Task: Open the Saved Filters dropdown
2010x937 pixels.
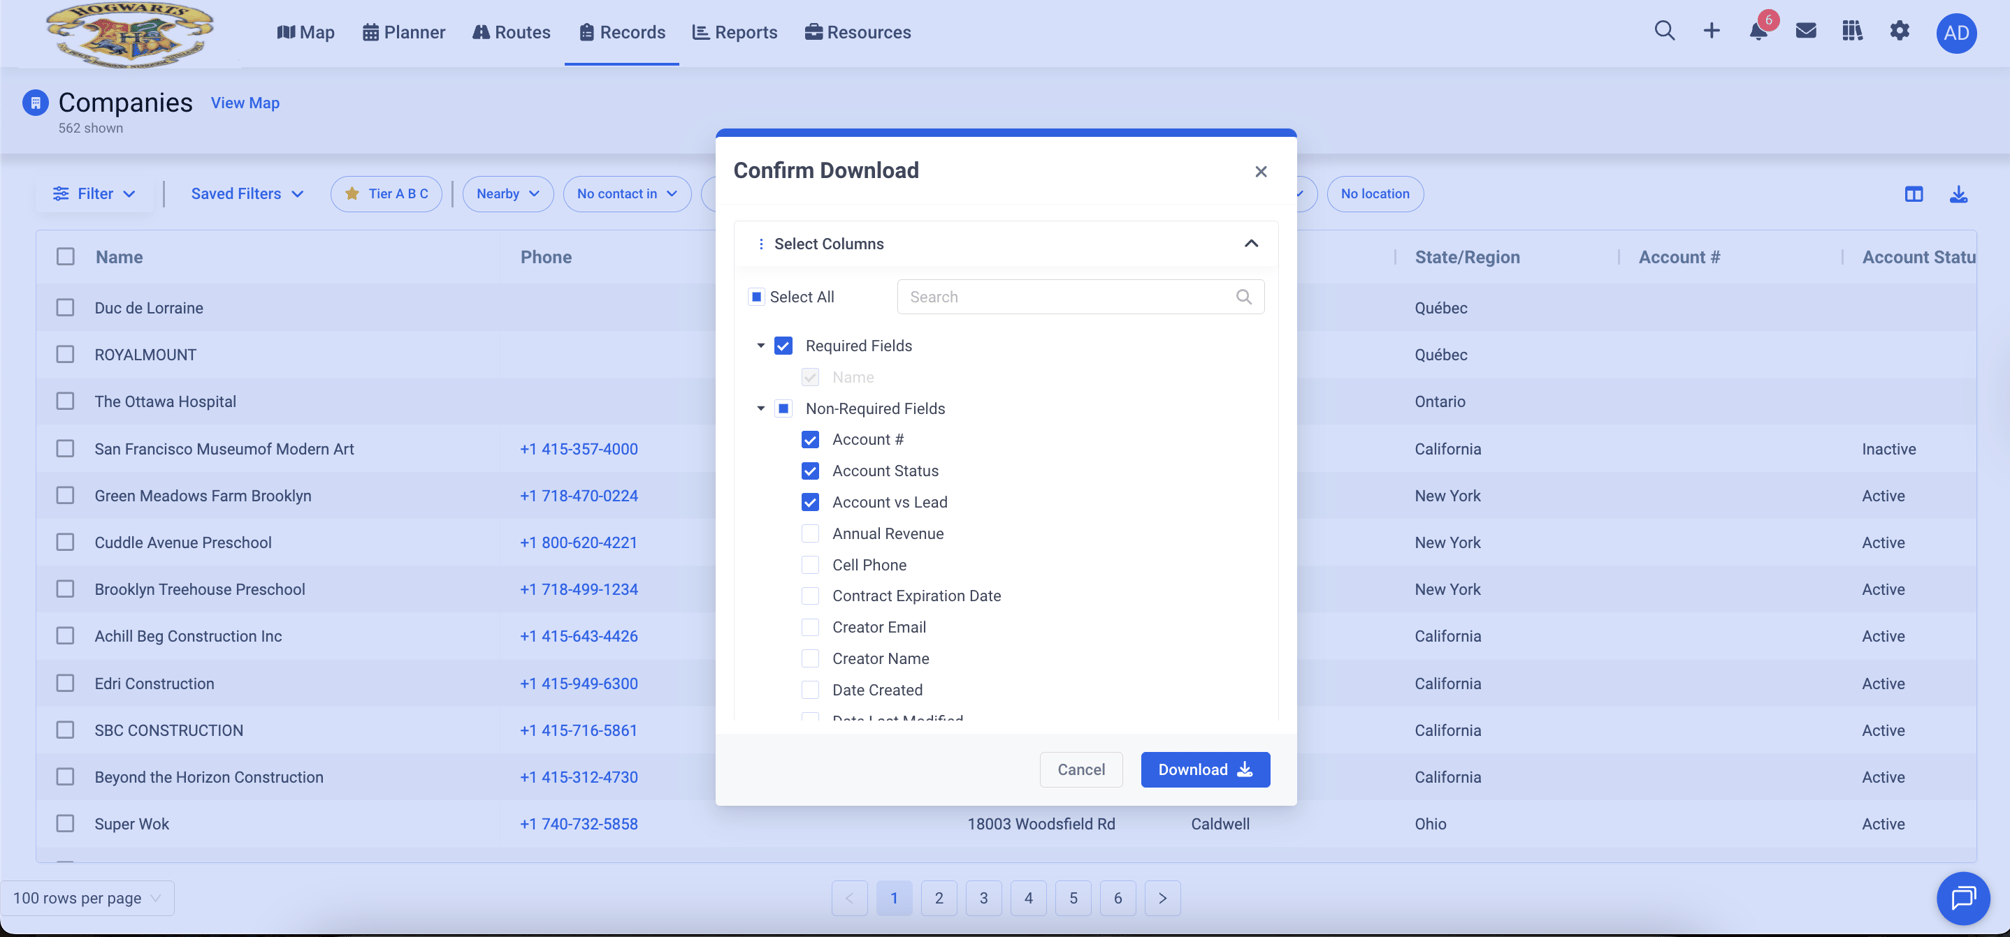Action: (247, 194)
